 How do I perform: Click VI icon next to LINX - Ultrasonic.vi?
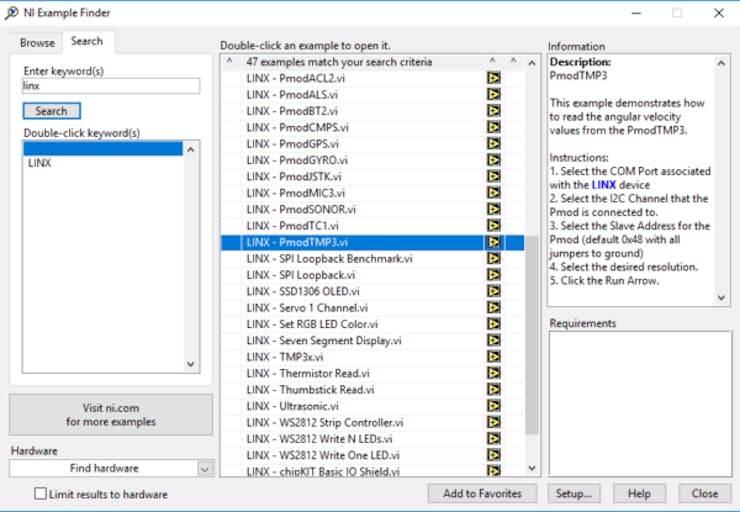pyautogui.click(x=494, y=406)
